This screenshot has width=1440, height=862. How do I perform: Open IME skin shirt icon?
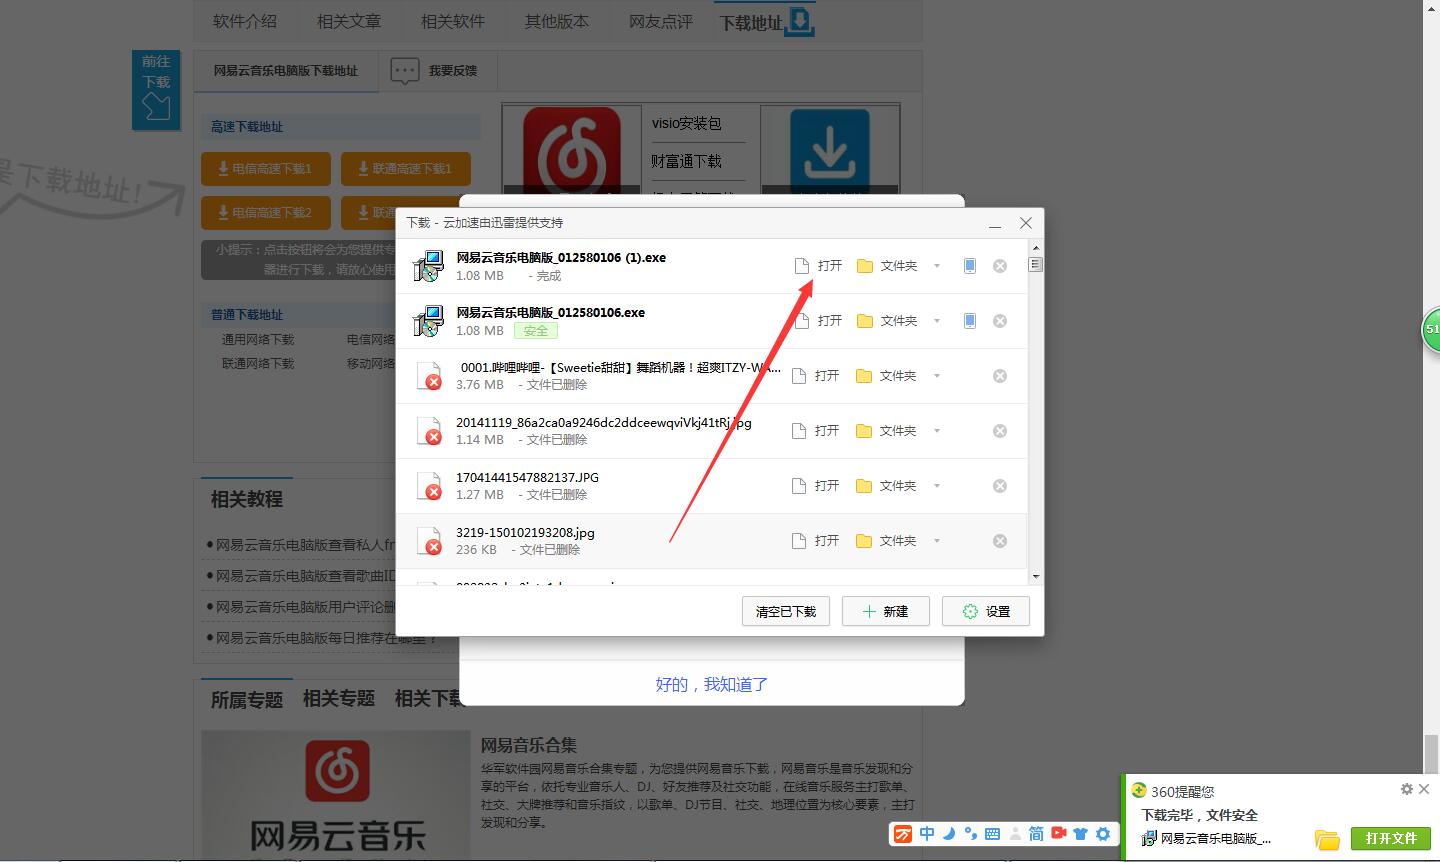(x=1080, y=833)
